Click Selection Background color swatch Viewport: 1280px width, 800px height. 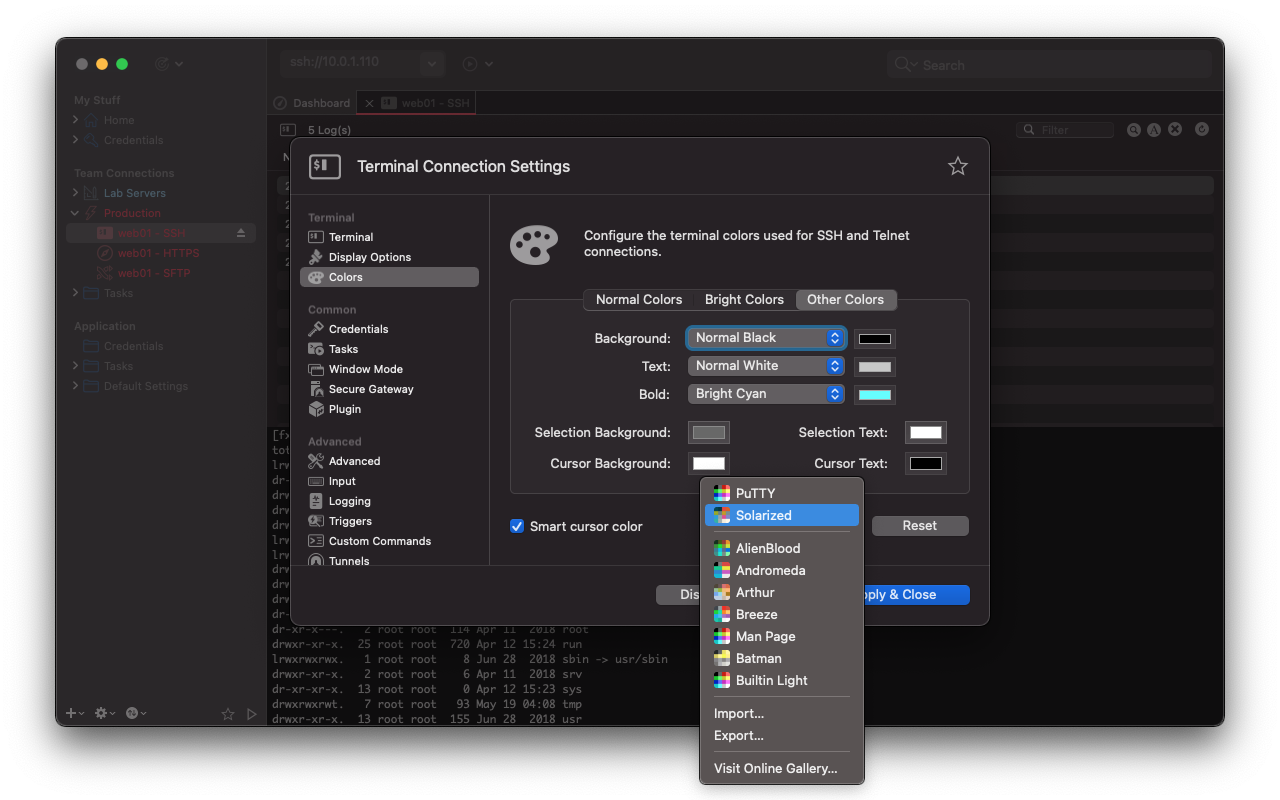click(709, 432)
